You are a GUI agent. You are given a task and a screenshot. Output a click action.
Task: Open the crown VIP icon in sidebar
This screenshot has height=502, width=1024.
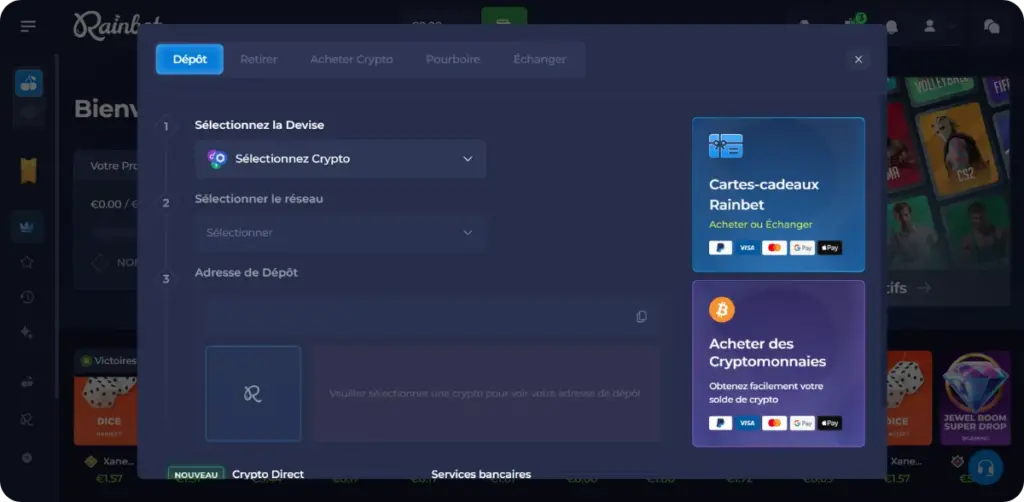tap(27, 227)
